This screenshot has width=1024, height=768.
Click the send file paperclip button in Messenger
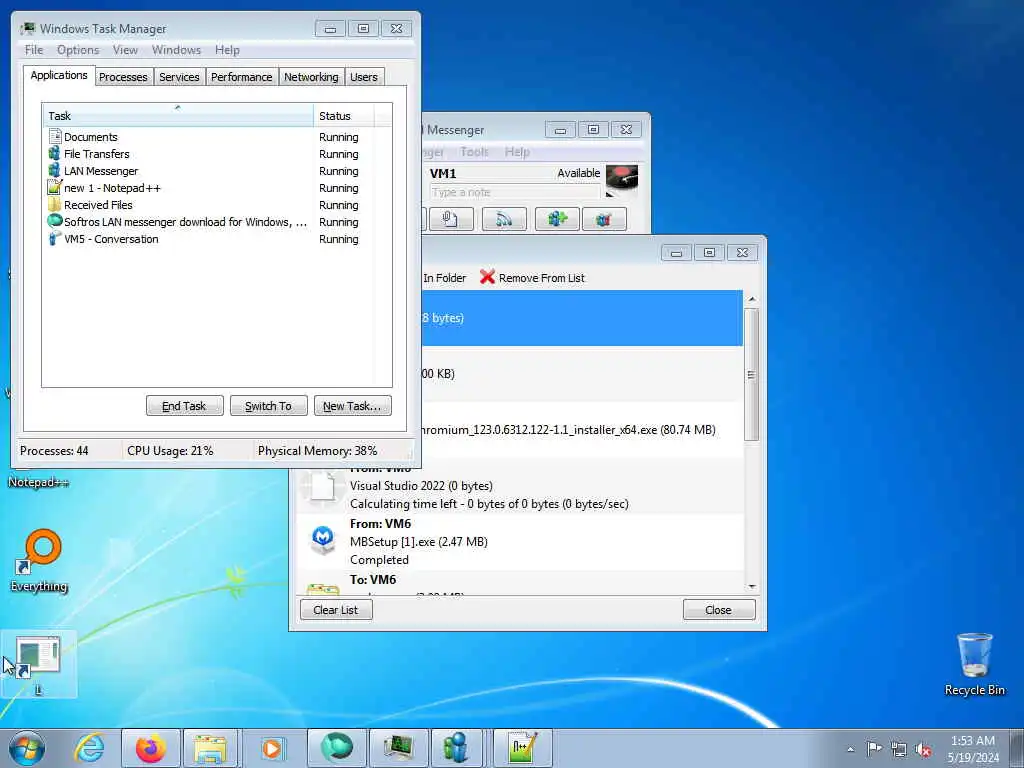451,219
